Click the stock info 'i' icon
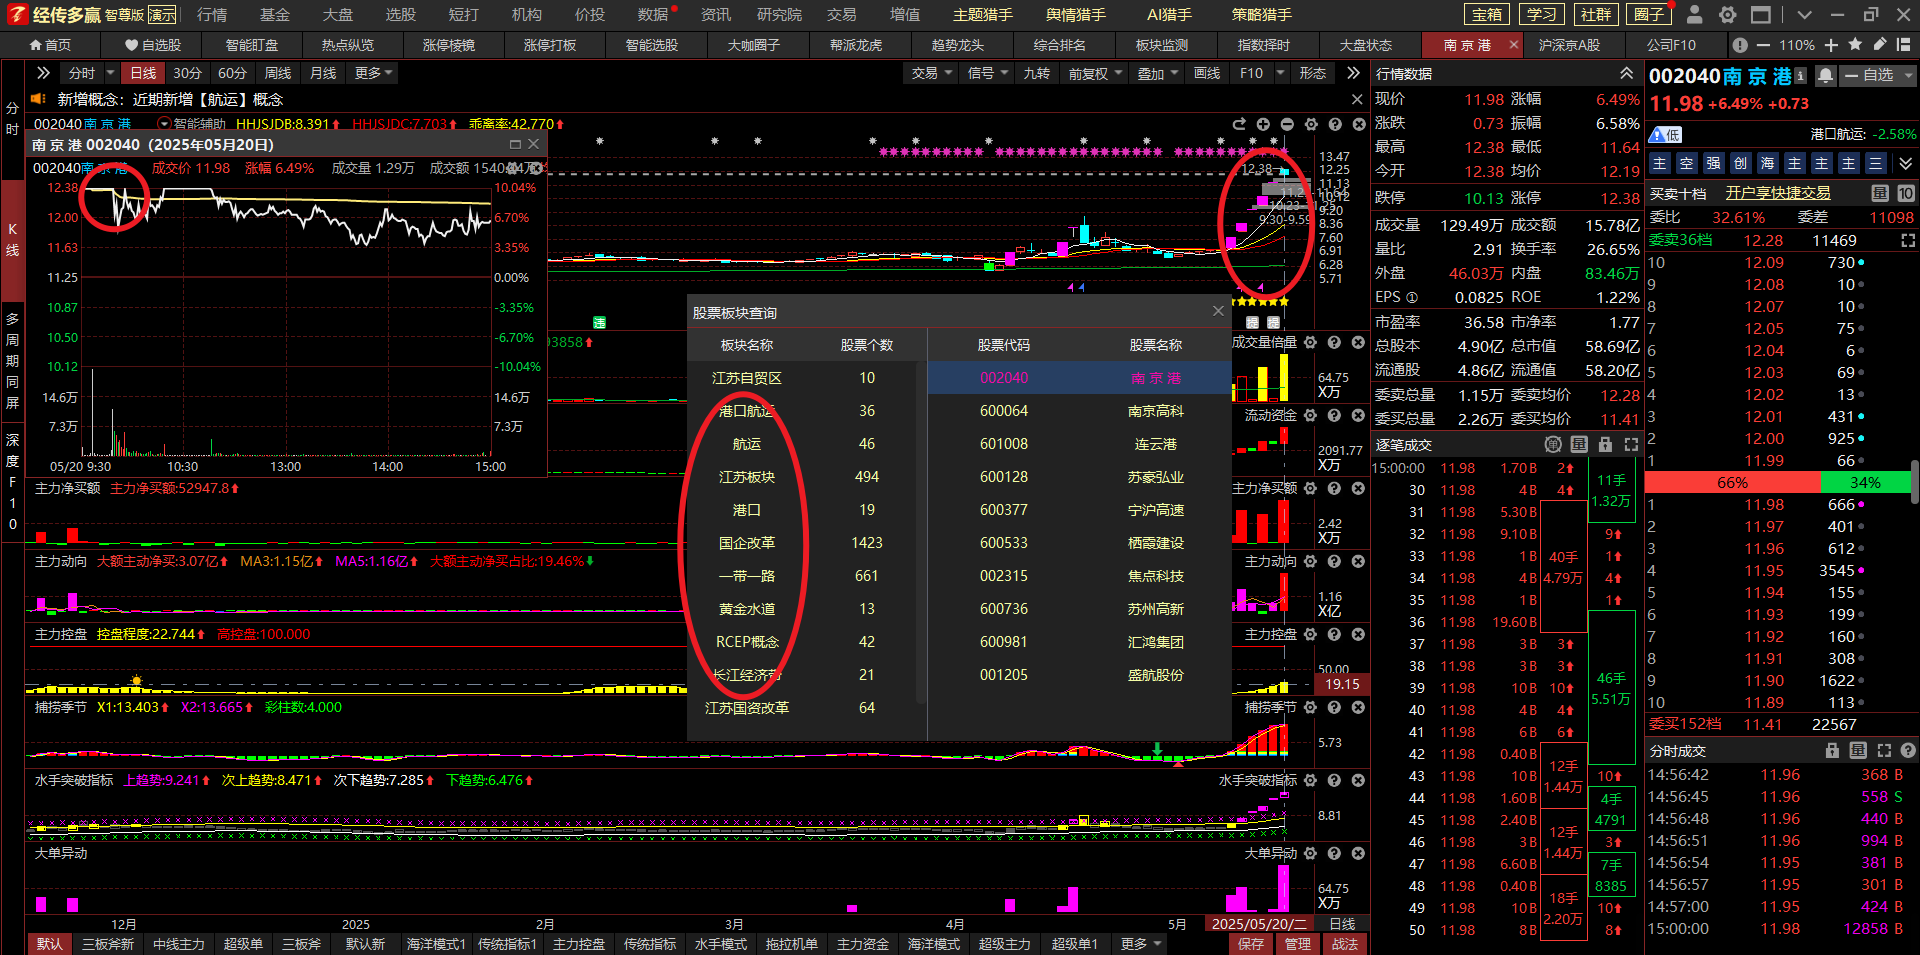This screenshot has width=1920, height=955. 1801,76
